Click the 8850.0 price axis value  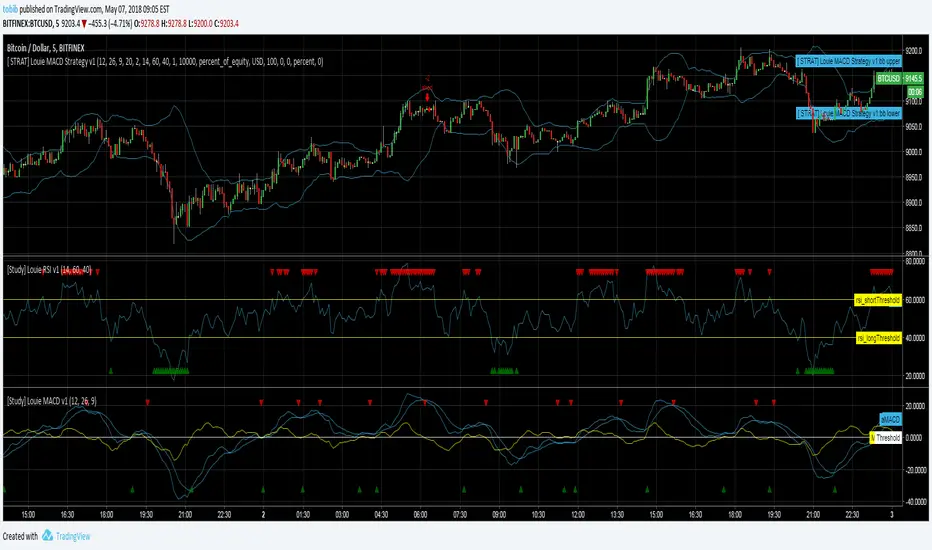[913, 228]
